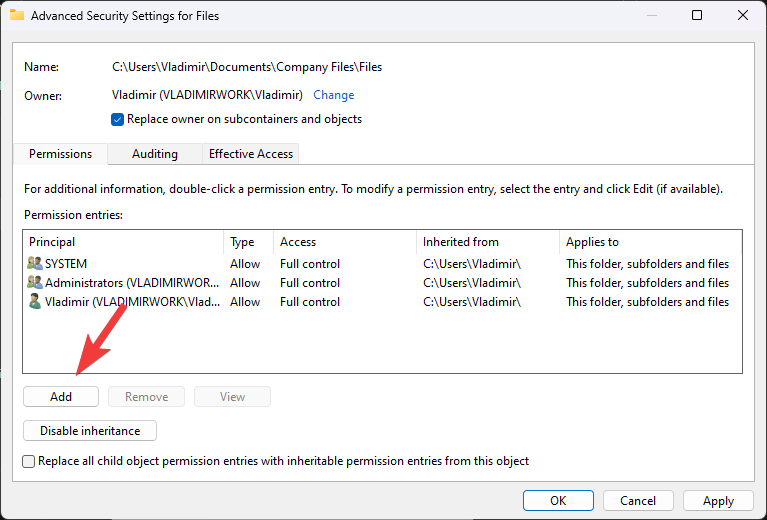Click the Applies to column header
This screenshot has width=767, height=520.
(650, 242)
